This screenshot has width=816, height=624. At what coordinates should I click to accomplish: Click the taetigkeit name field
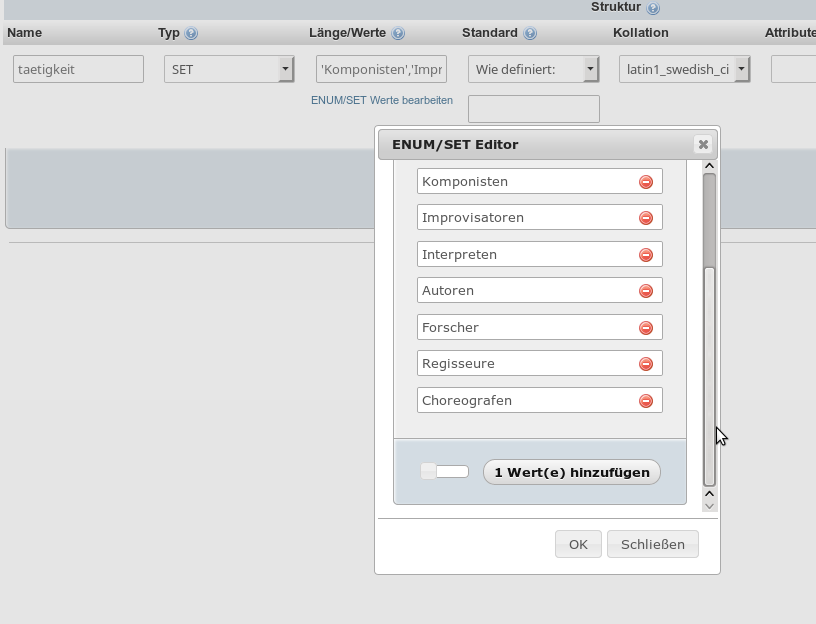click(79, 69)
